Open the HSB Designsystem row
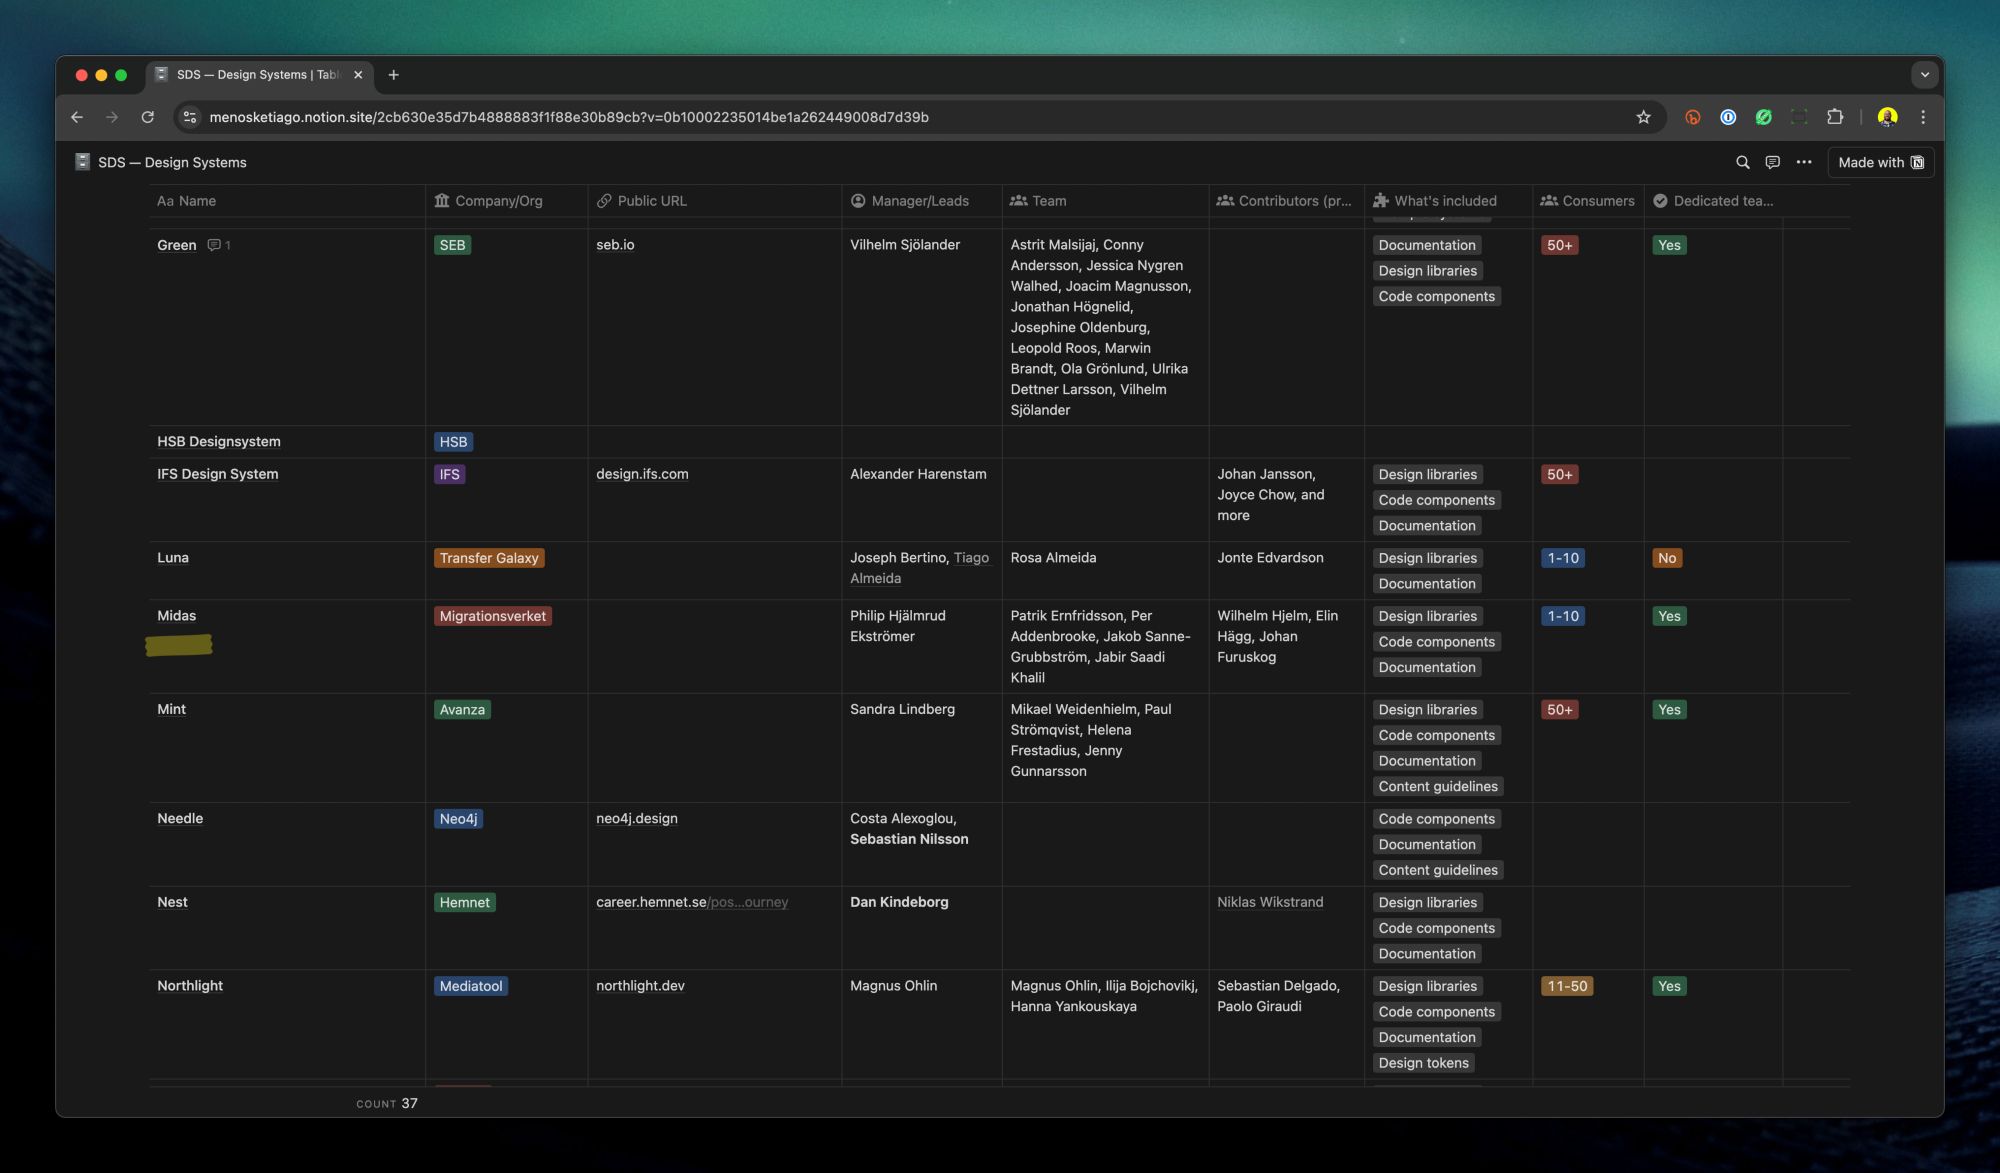The height and width of the screenshot is (1173, 2000). point(219,442)
